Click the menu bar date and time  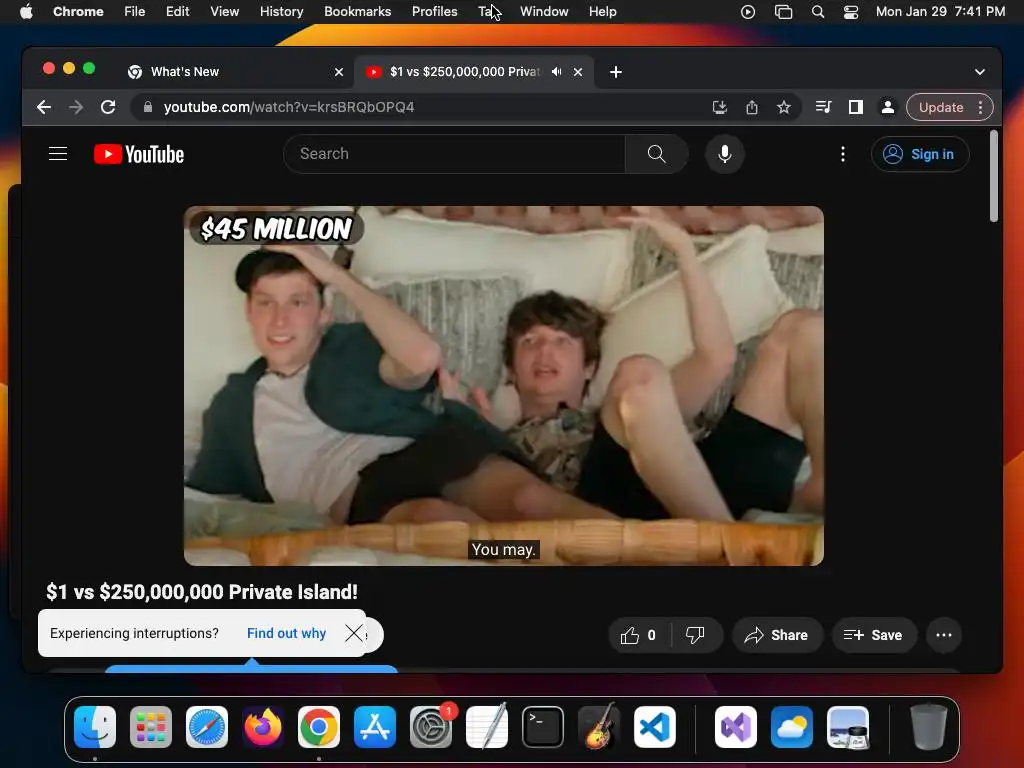point(940,12)
